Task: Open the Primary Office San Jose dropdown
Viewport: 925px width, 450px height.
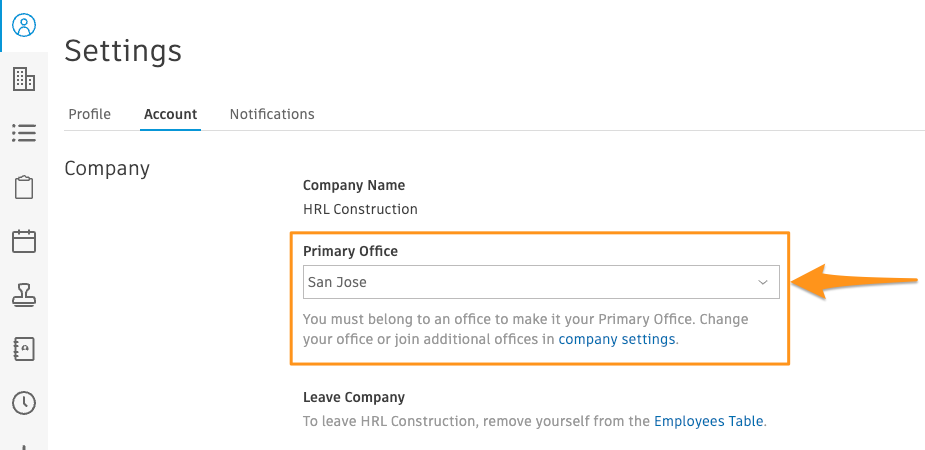Action: (x=541, y=282)
